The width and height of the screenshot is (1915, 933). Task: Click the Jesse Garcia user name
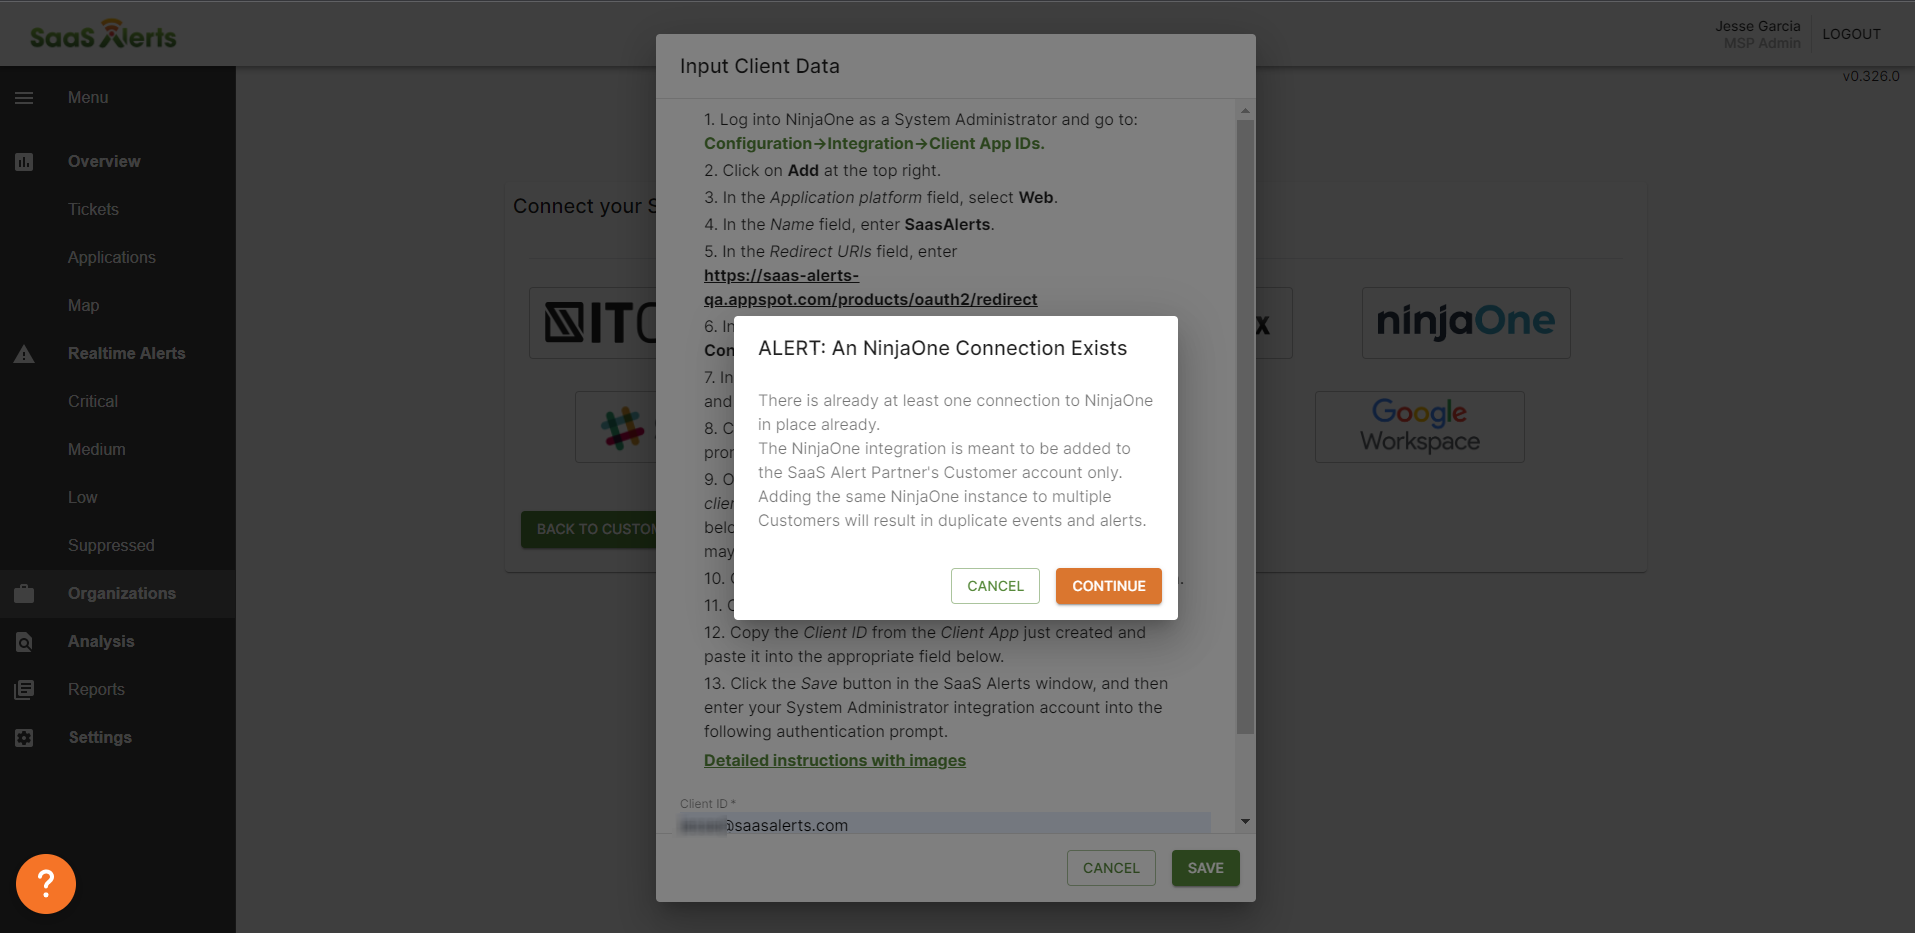1758,26
